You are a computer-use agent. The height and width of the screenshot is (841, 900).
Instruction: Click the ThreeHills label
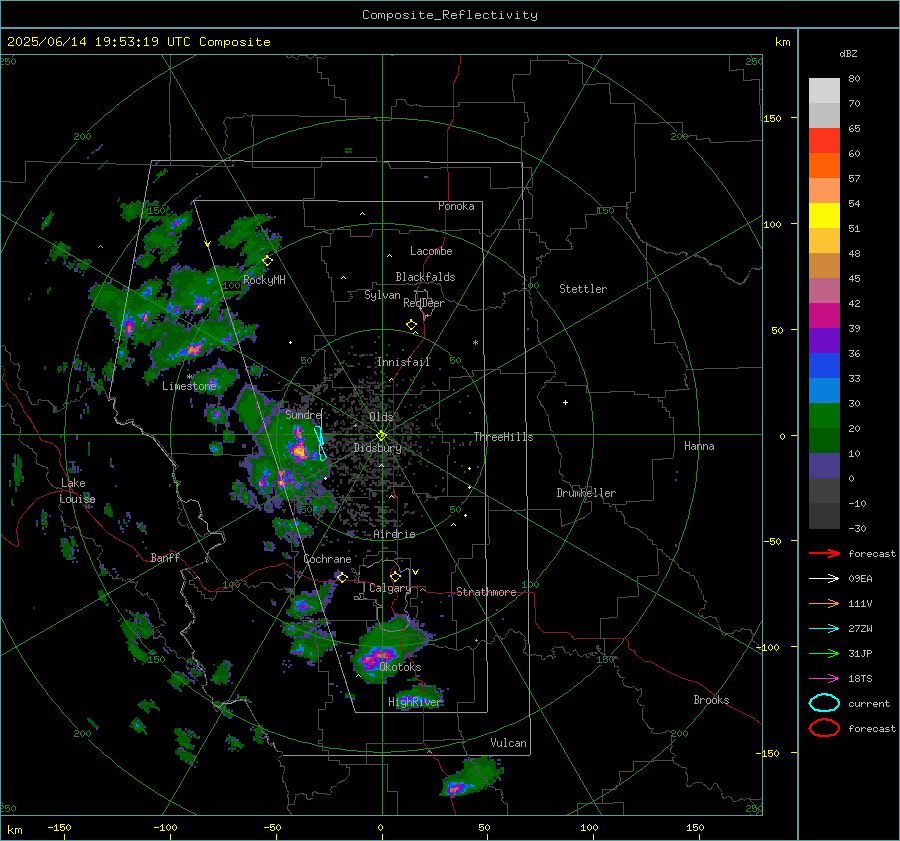tap(503, 437)
